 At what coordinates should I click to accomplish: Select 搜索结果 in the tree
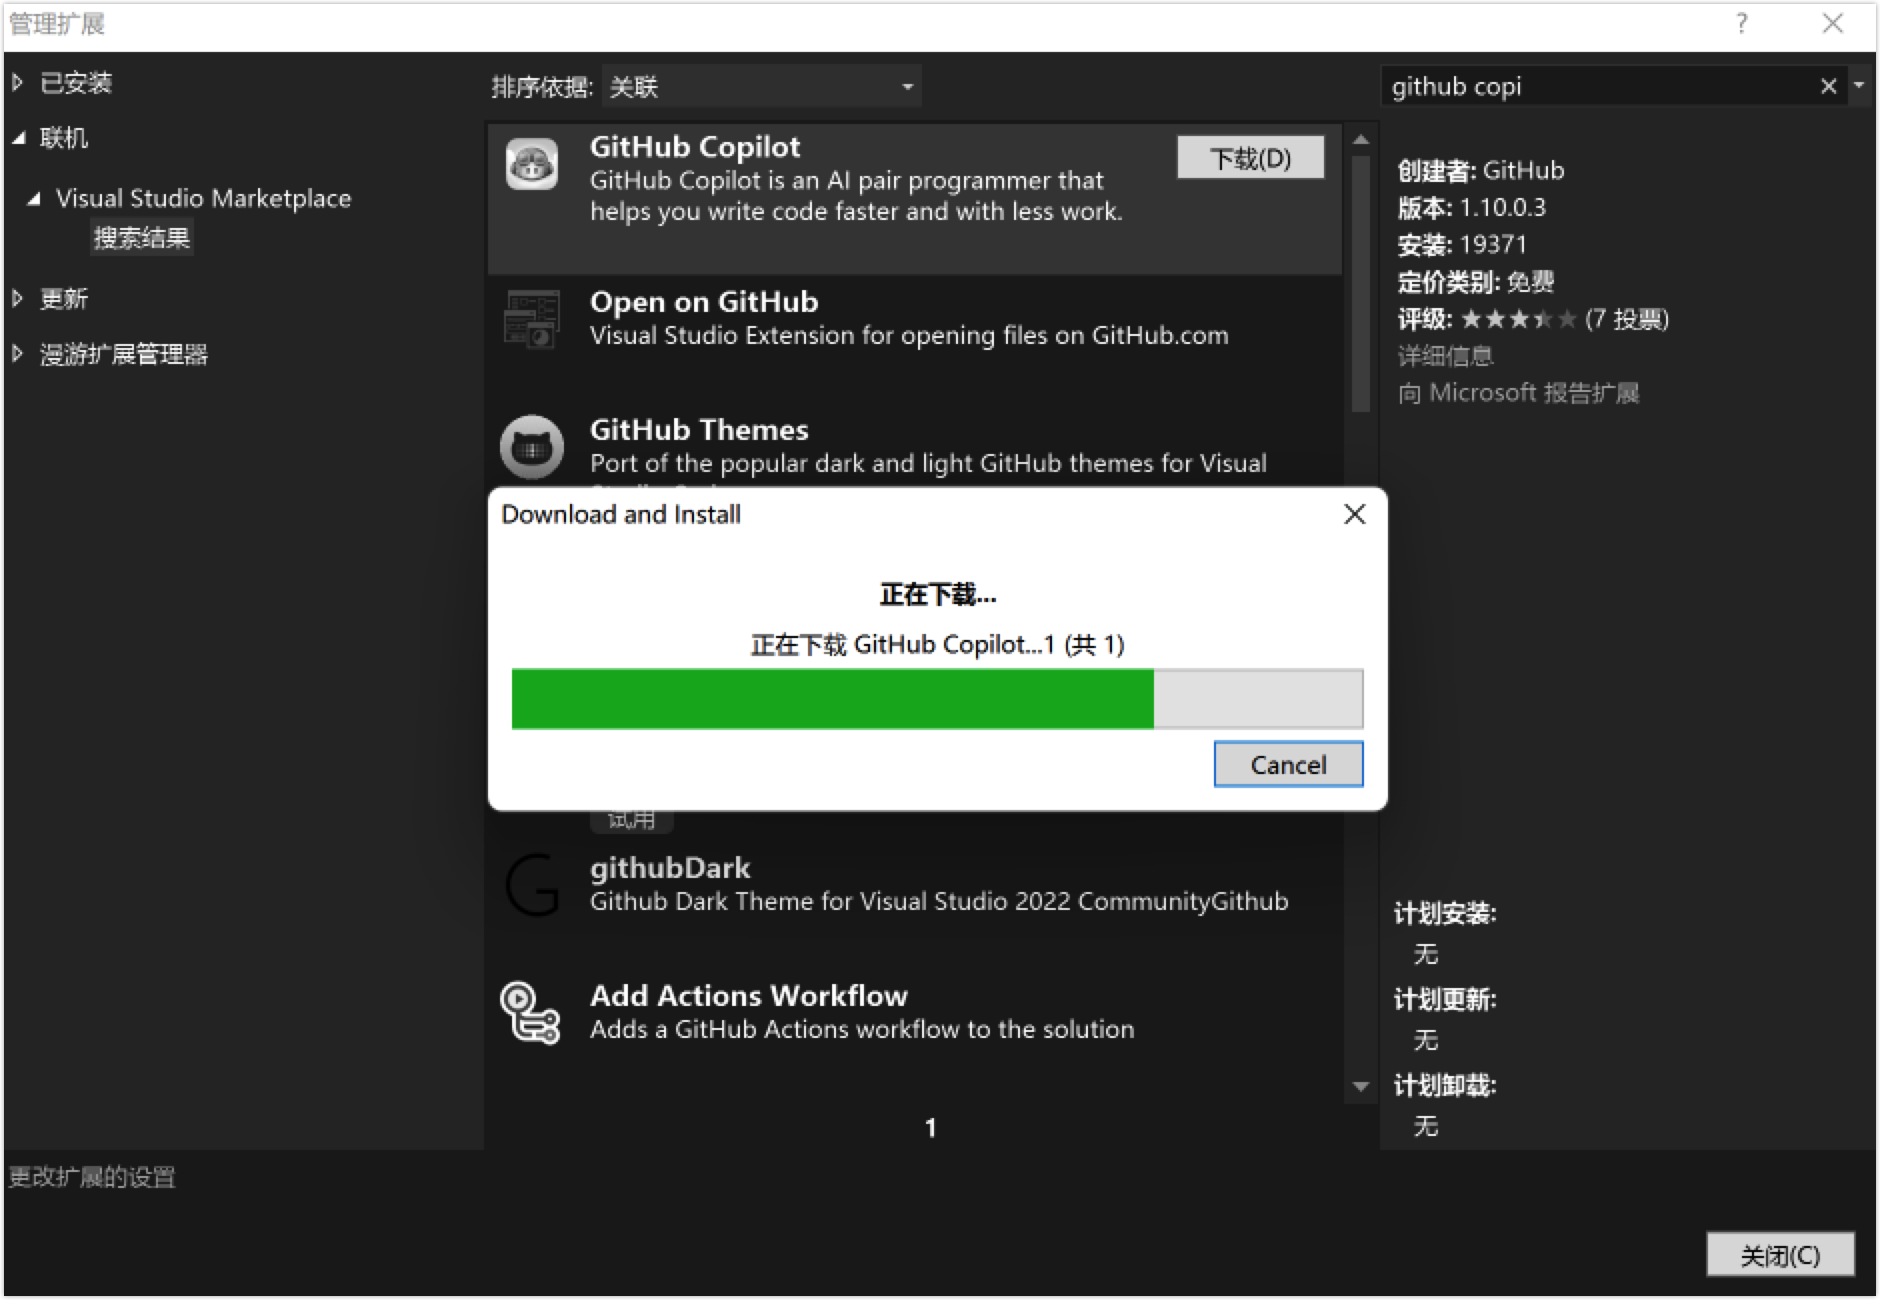point(141,238)
